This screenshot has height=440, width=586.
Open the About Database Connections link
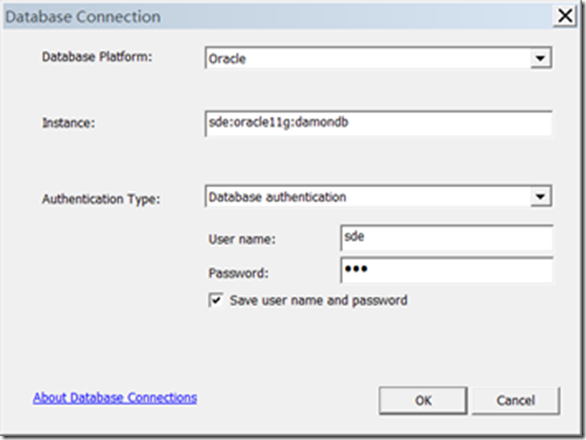click(115, 398)
